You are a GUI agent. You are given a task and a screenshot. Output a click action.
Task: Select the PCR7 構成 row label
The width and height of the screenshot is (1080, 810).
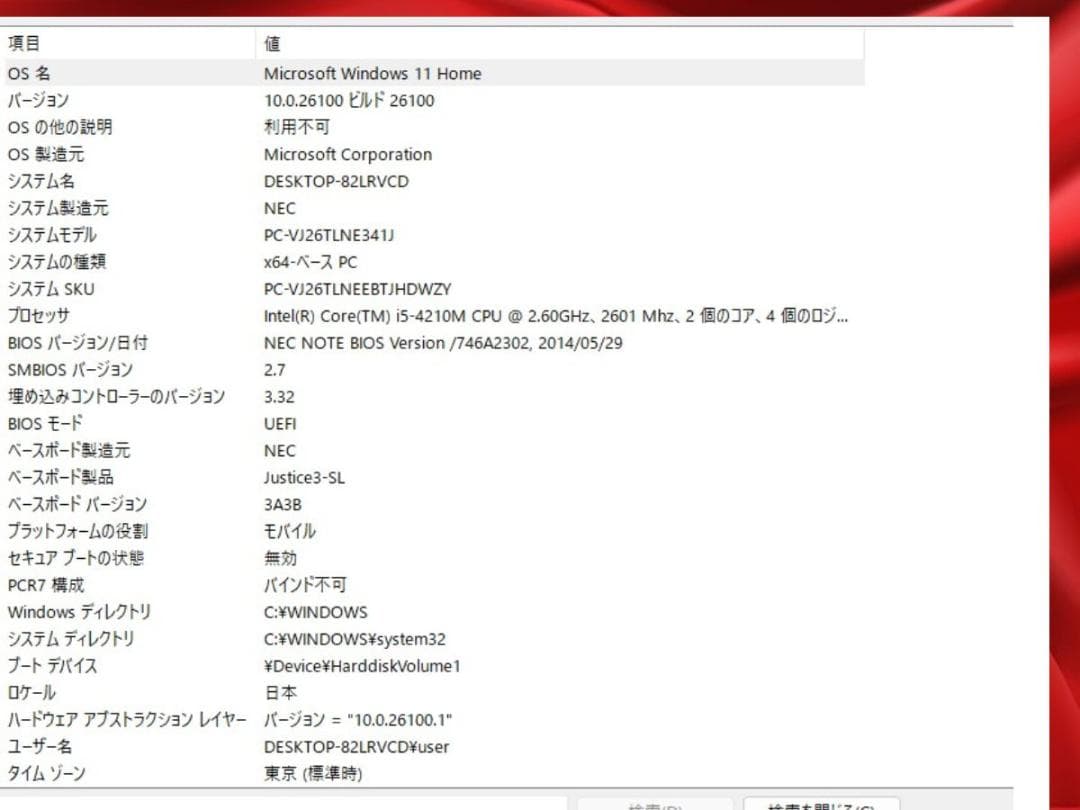point(45,585)
